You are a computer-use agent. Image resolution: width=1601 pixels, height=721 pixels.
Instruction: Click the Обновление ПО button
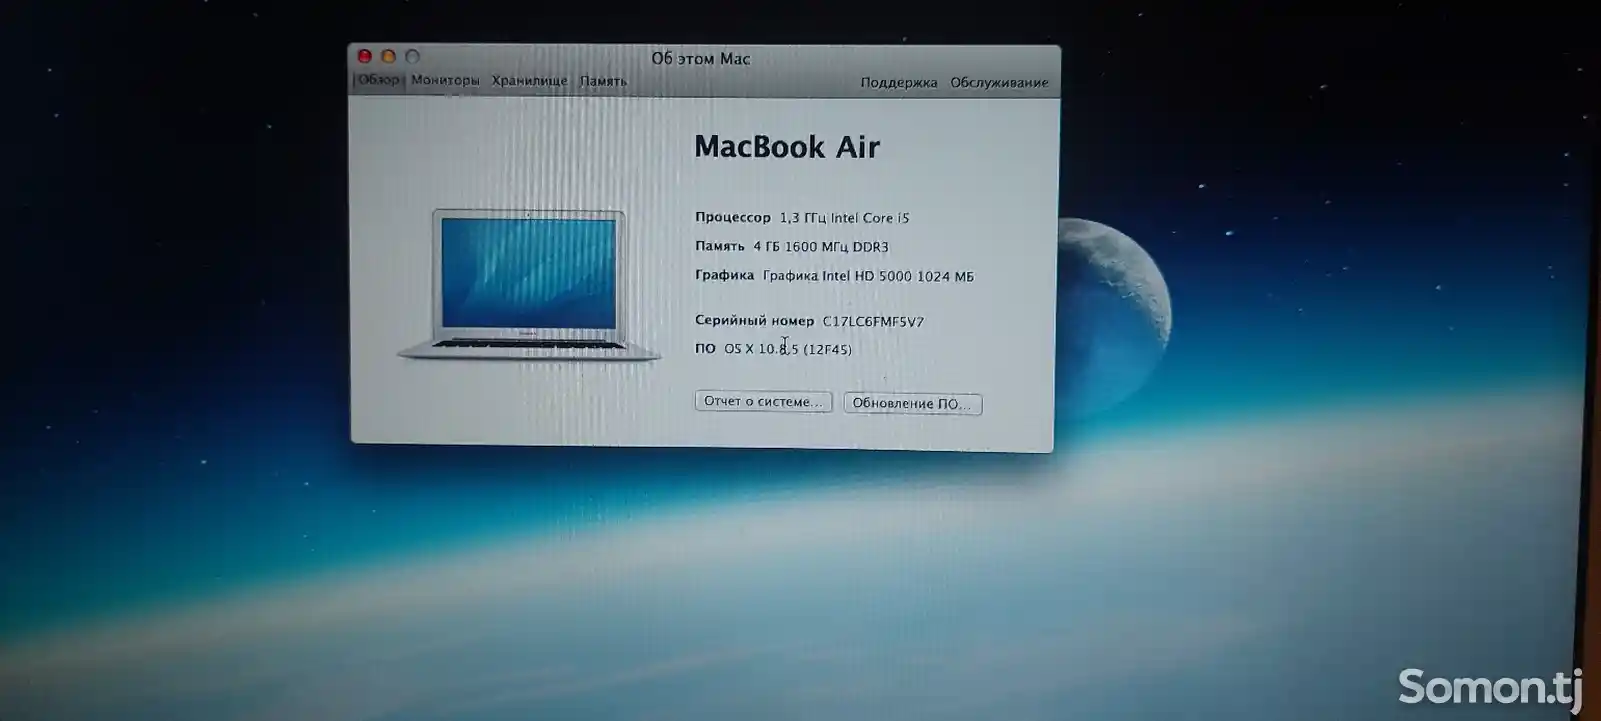click(912, 403)
